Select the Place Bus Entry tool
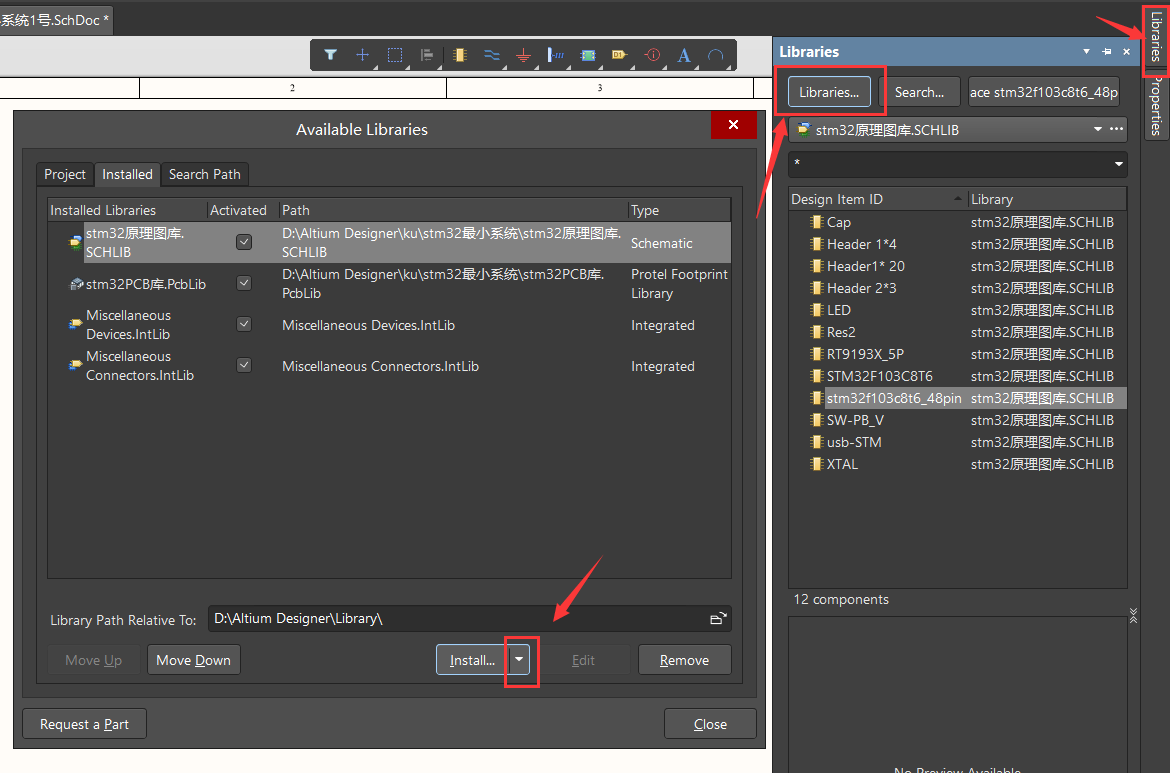1170x773 pixels. 556,54
